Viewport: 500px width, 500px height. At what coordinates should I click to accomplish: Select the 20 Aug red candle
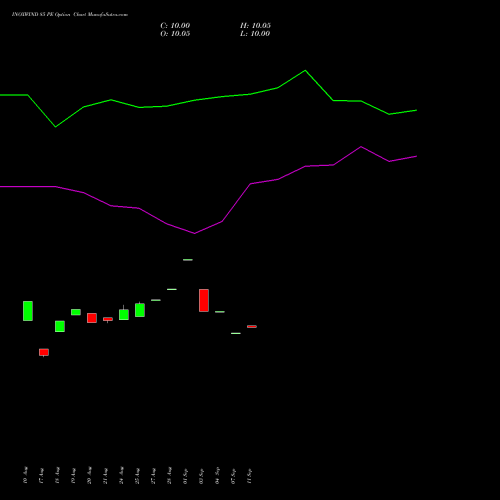[x=92, y=318]
